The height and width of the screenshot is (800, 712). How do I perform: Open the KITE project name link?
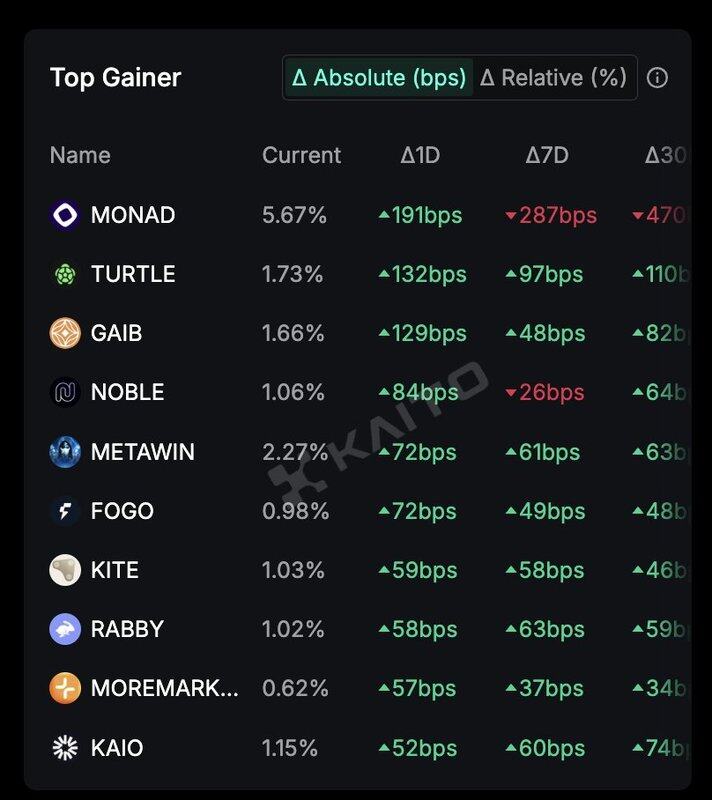[x=115, y=570]
